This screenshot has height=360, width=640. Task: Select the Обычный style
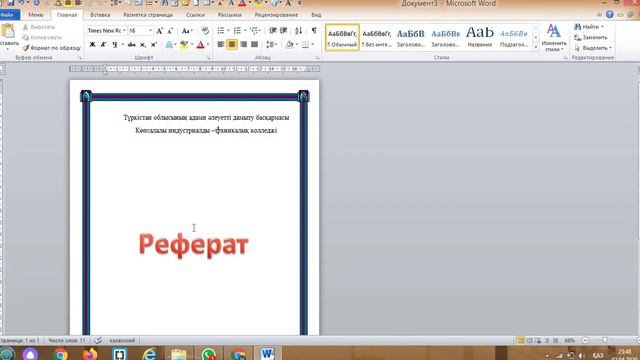click(342, 37)
